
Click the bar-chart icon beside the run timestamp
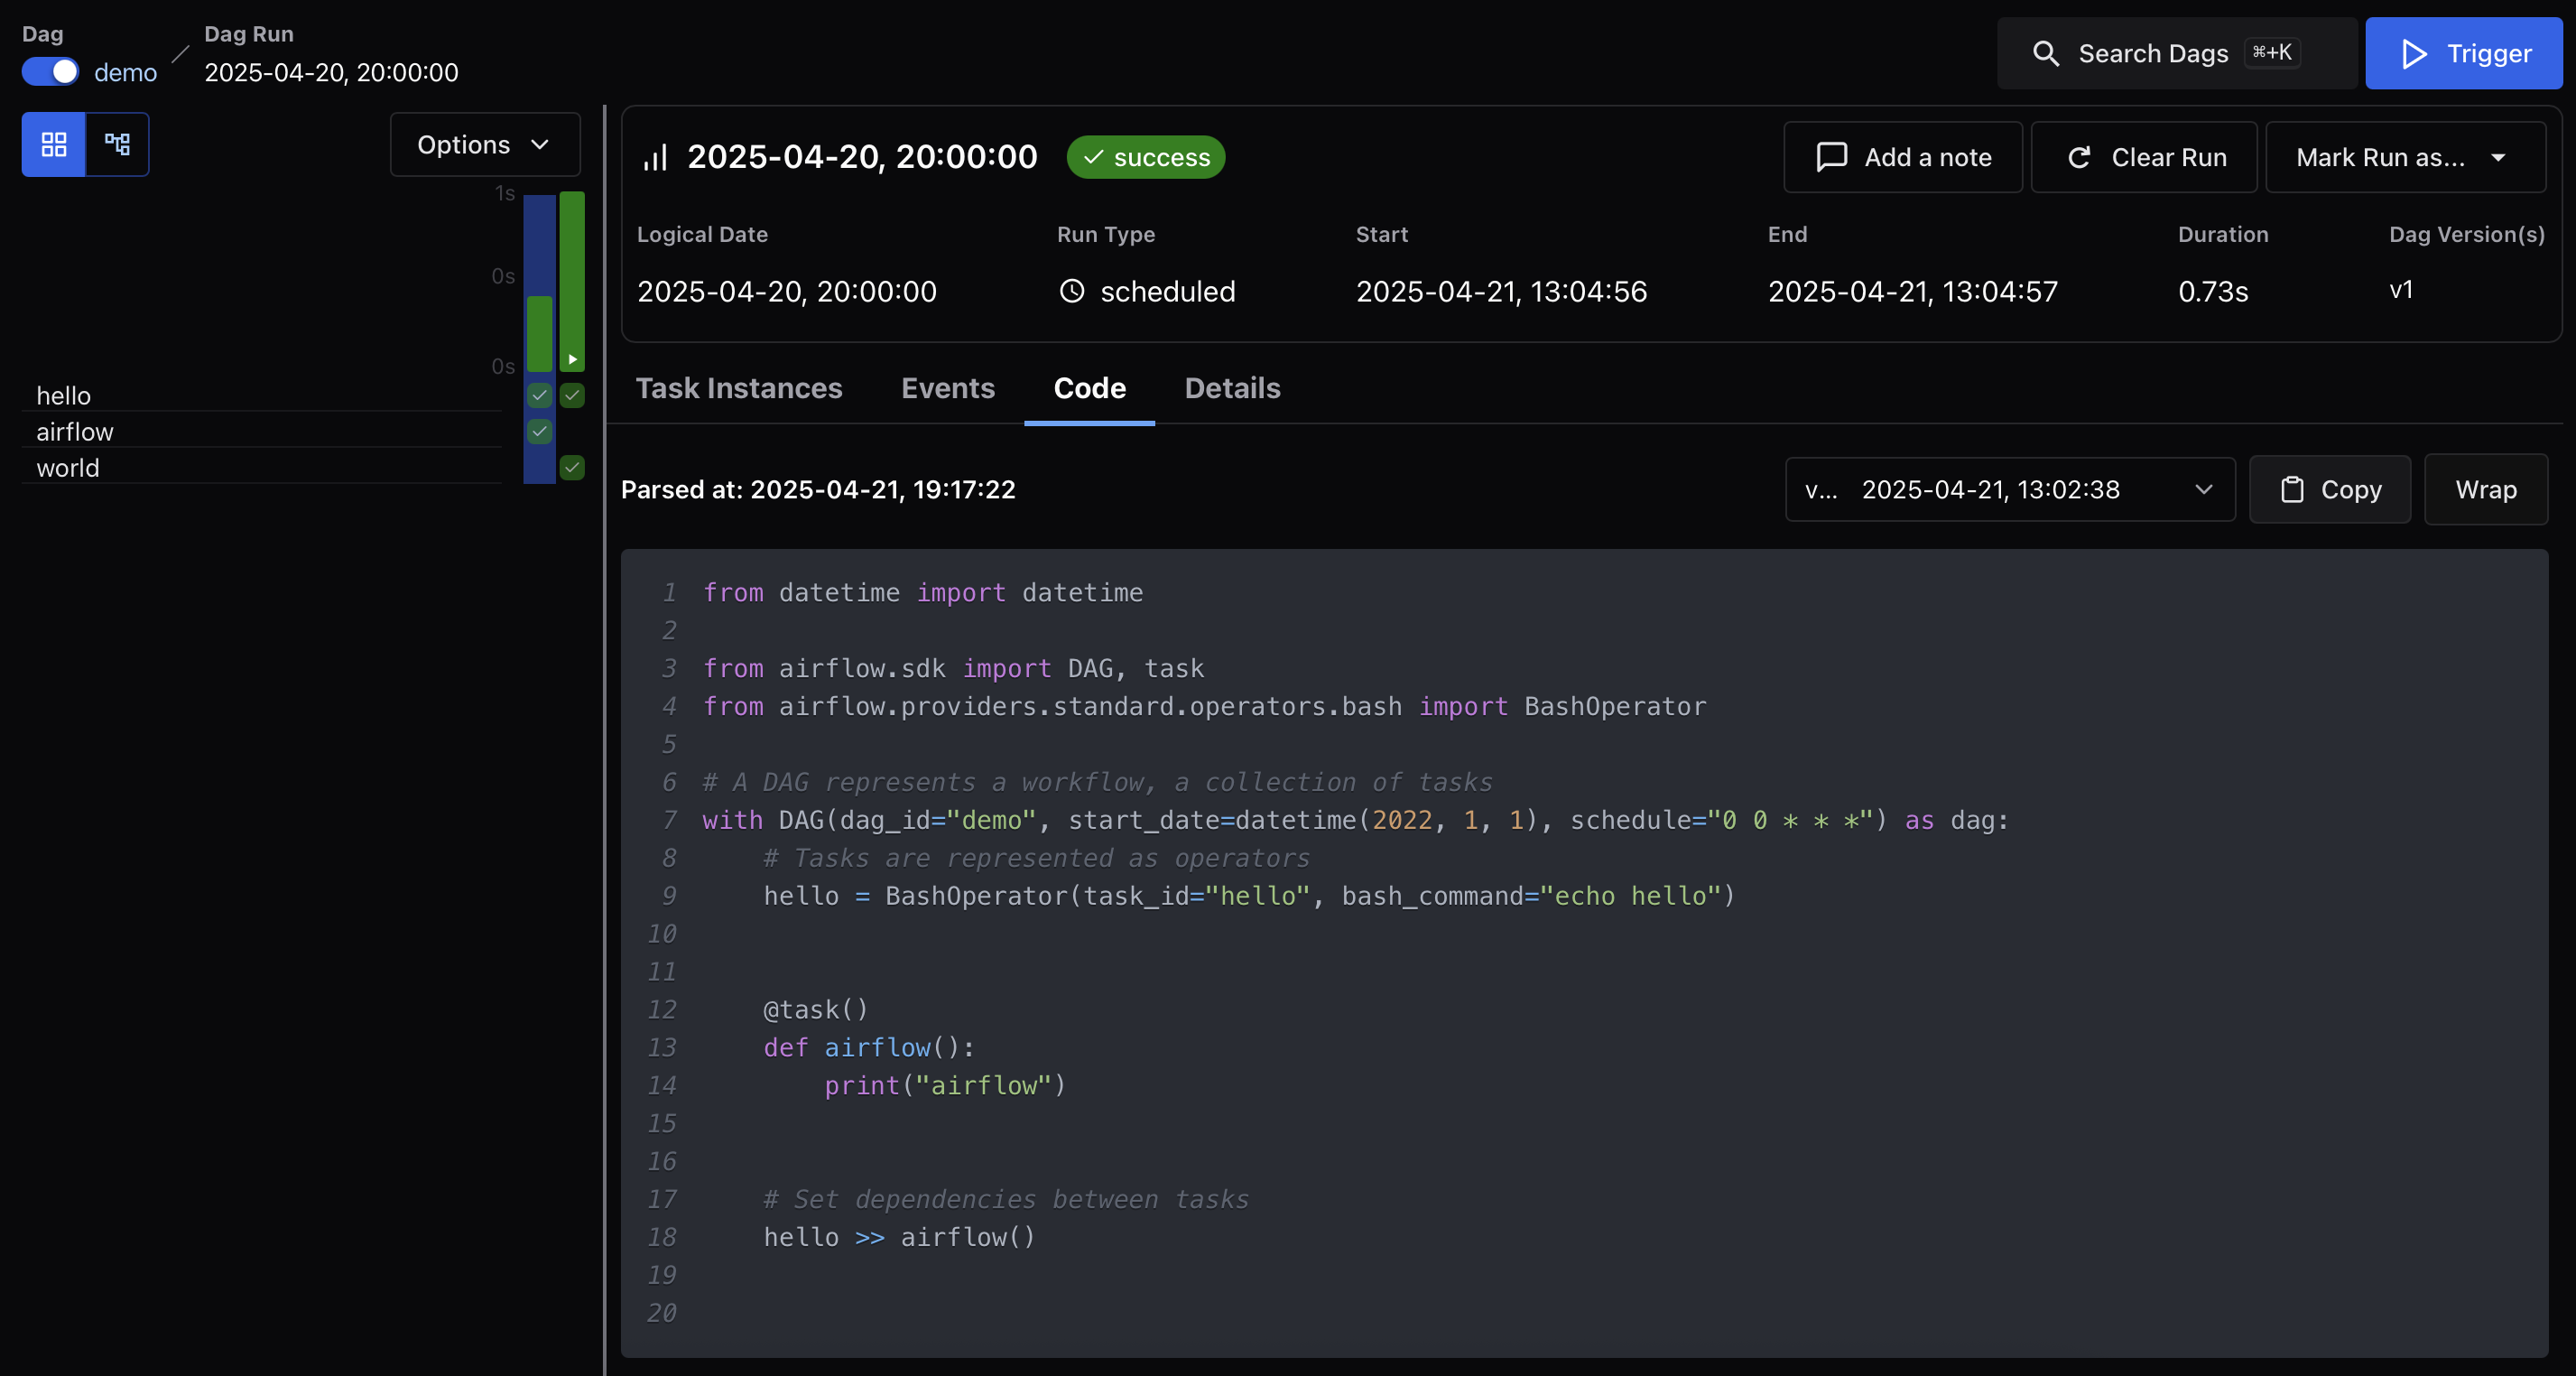click(656, 157)
